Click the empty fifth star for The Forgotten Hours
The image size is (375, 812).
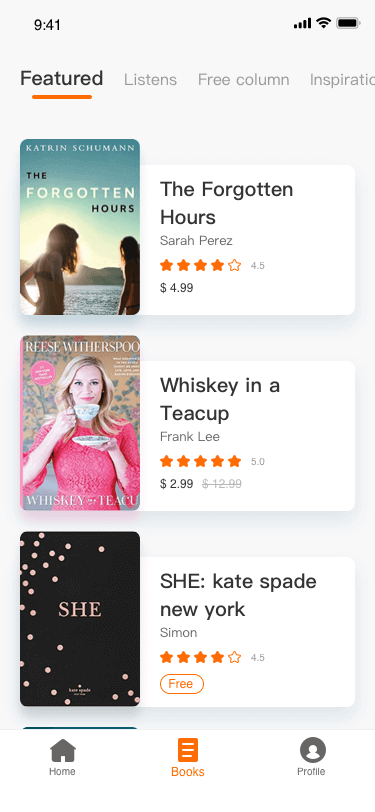(x=235, y=266)
